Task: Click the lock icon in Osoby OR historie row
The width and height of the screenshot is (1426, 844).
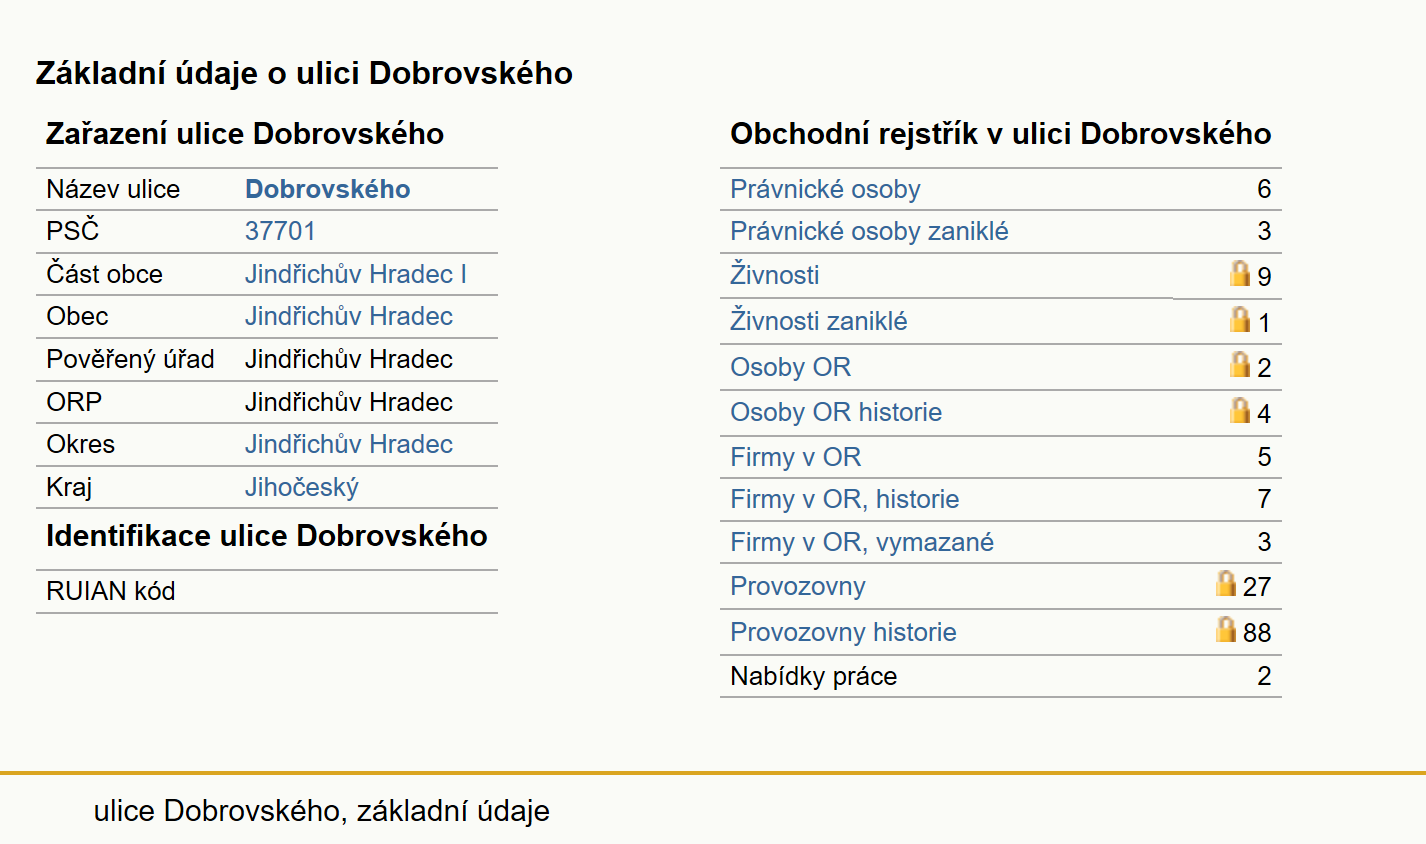Action: tap(1240, 410)
